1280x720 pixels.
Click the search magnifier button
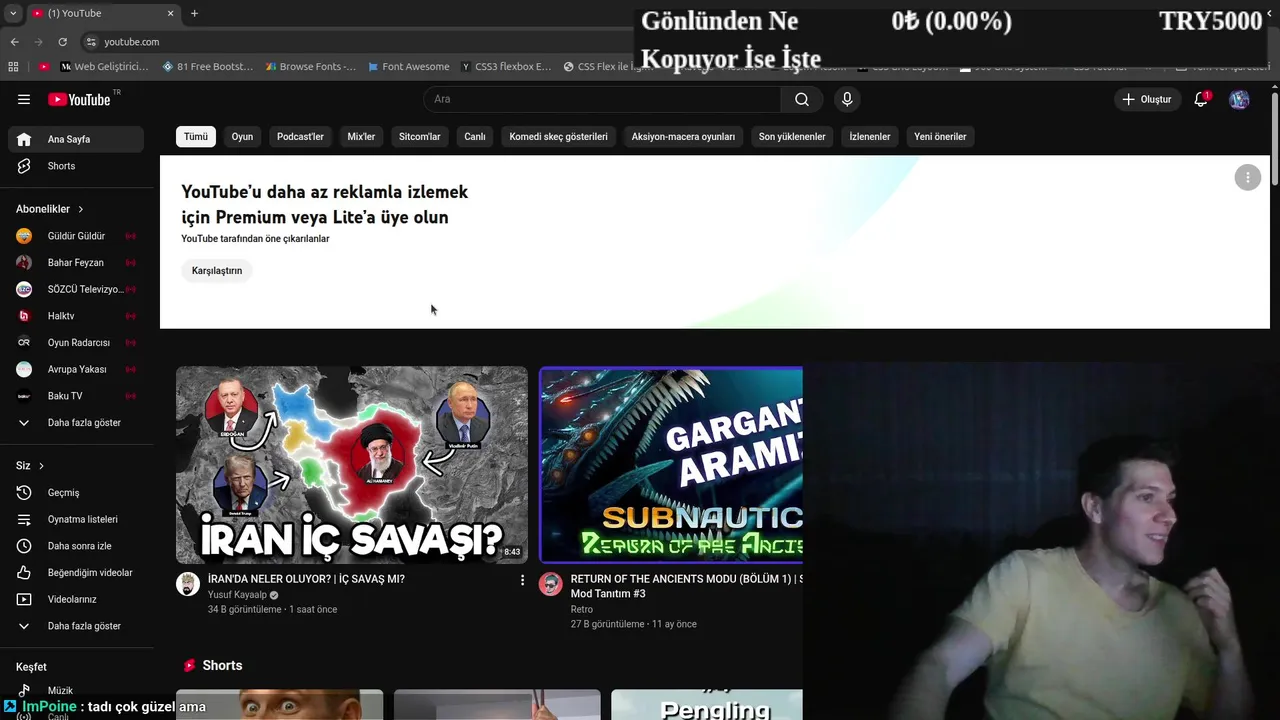click(802, 99)
